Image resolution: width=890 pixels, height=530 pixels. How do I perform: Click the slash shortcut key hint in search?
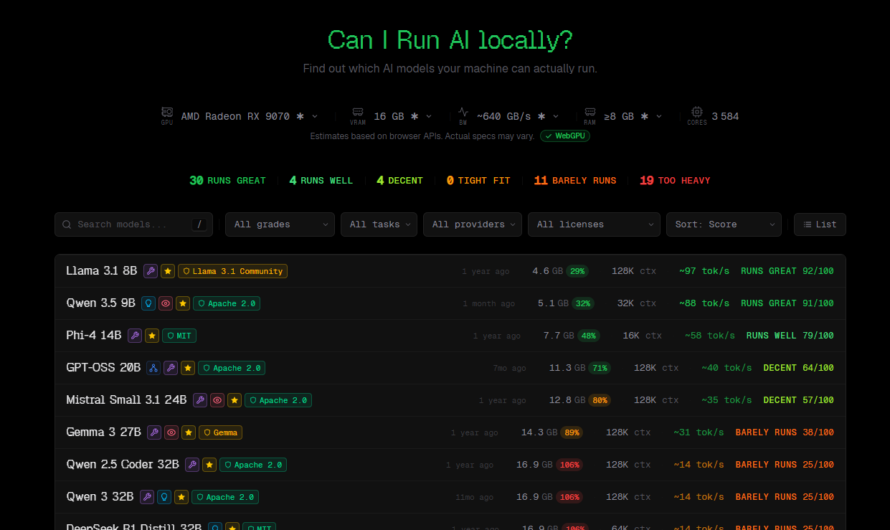[x=199, y=225]
